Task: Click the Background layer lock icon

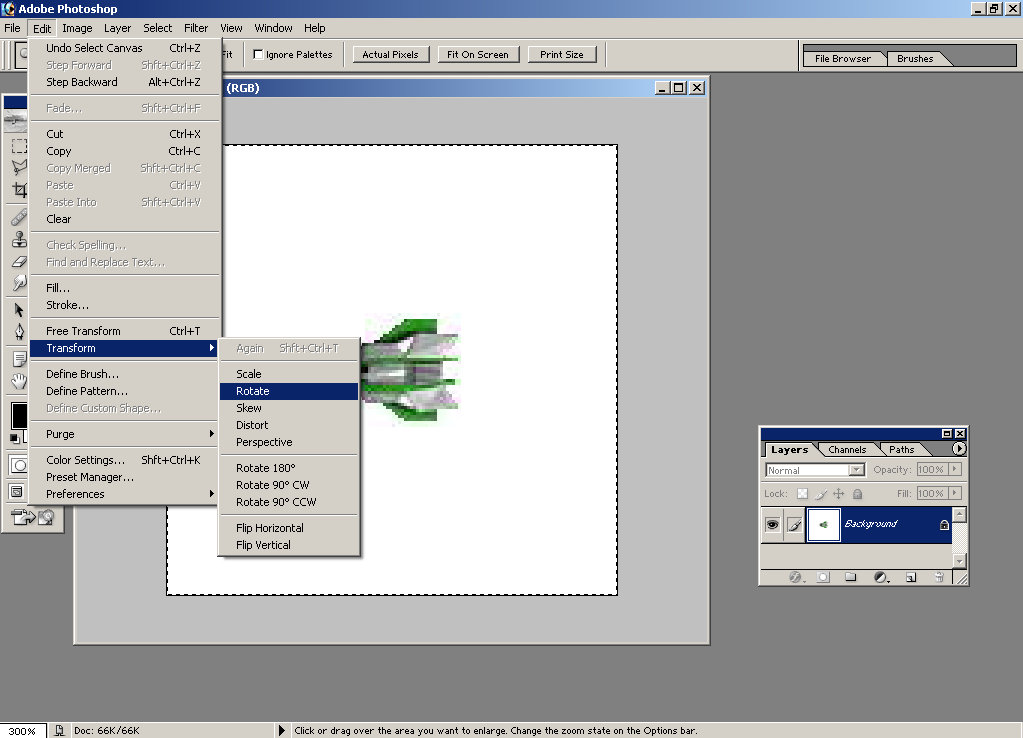Action: [x=944, y=525]
